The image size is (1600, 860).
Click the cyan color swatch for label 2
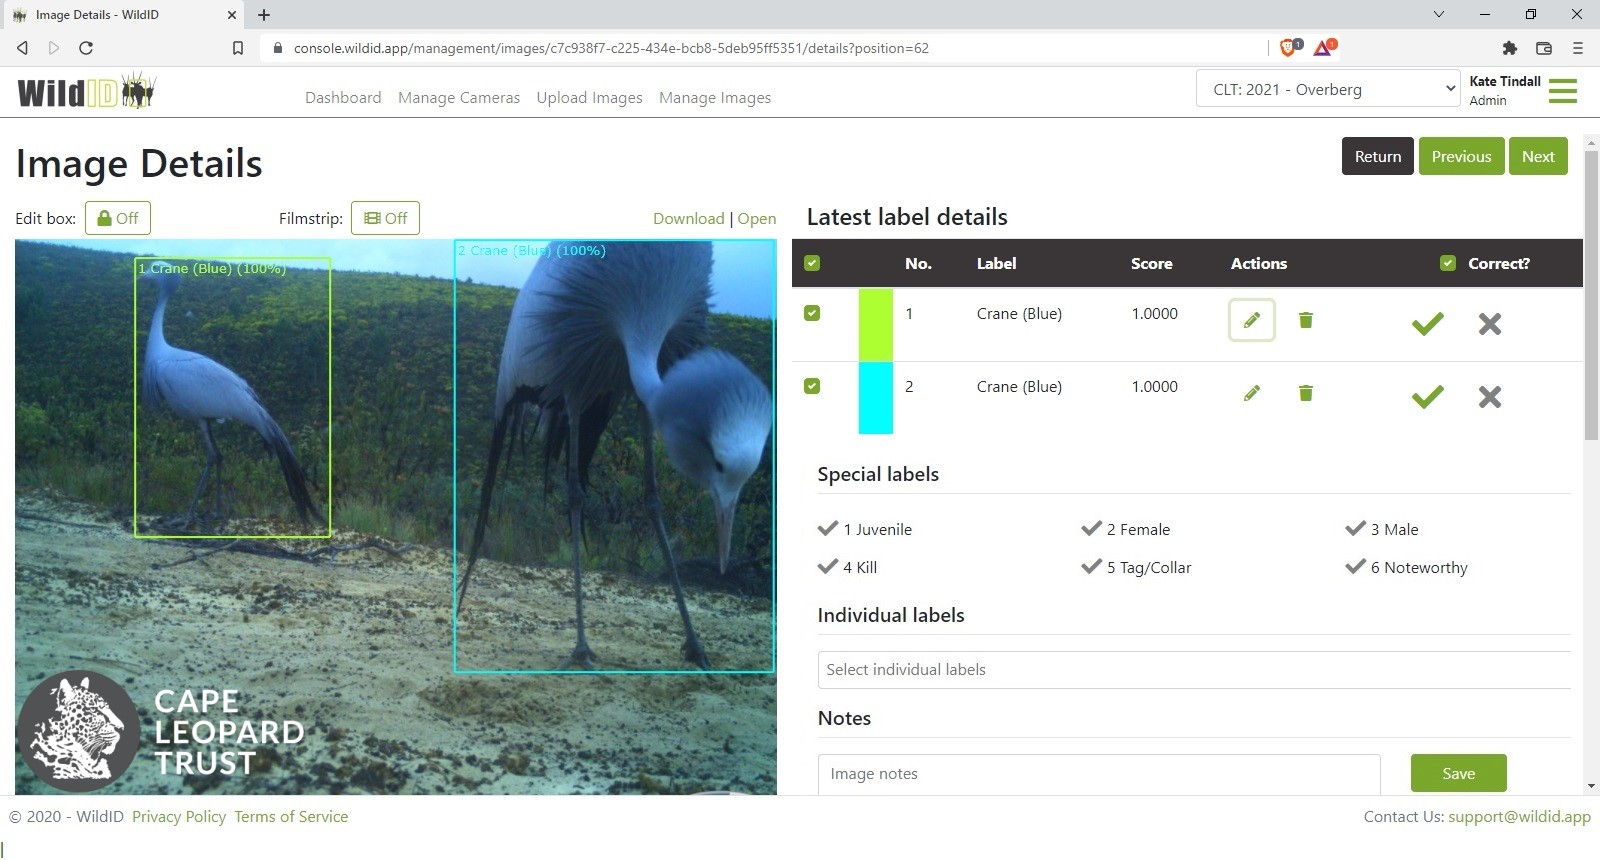pyautogui.click(x=875, y=398)
